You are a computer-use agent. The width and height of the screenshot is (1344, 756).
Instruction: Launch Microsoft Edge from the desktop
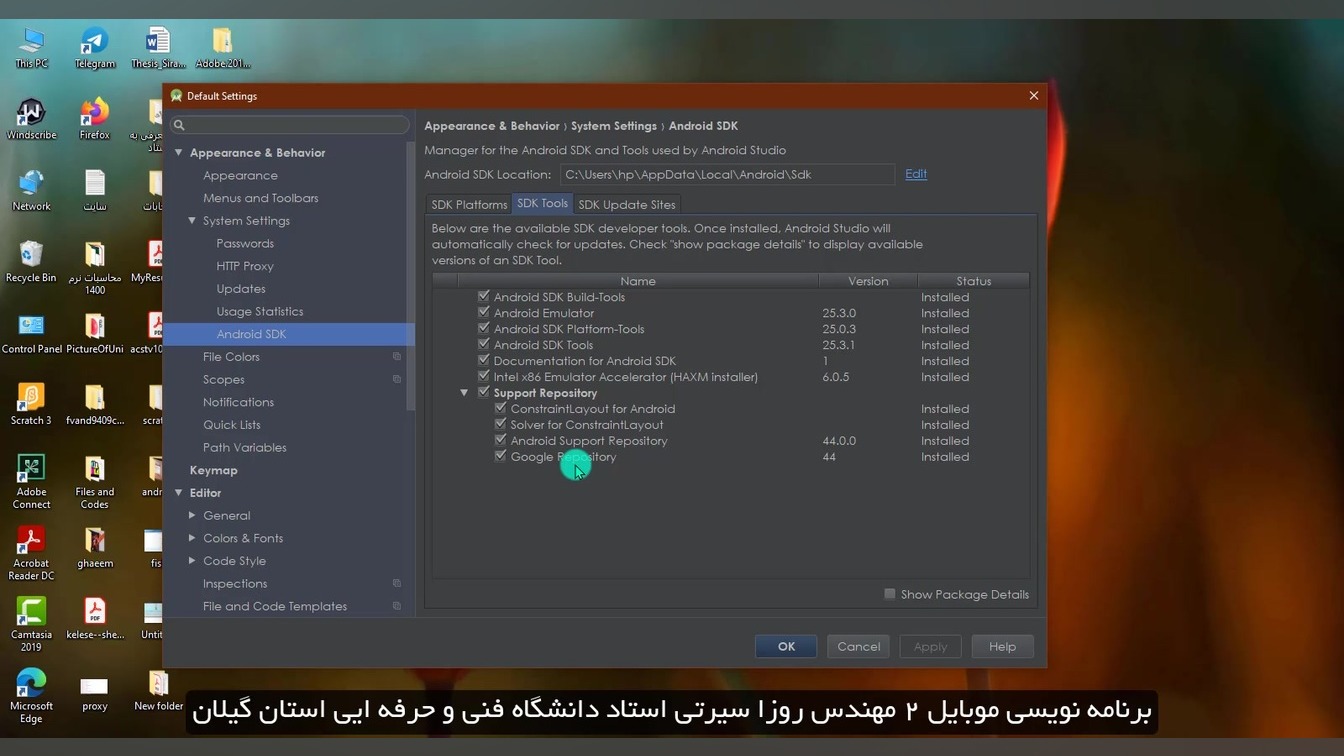tap(31, 696)
